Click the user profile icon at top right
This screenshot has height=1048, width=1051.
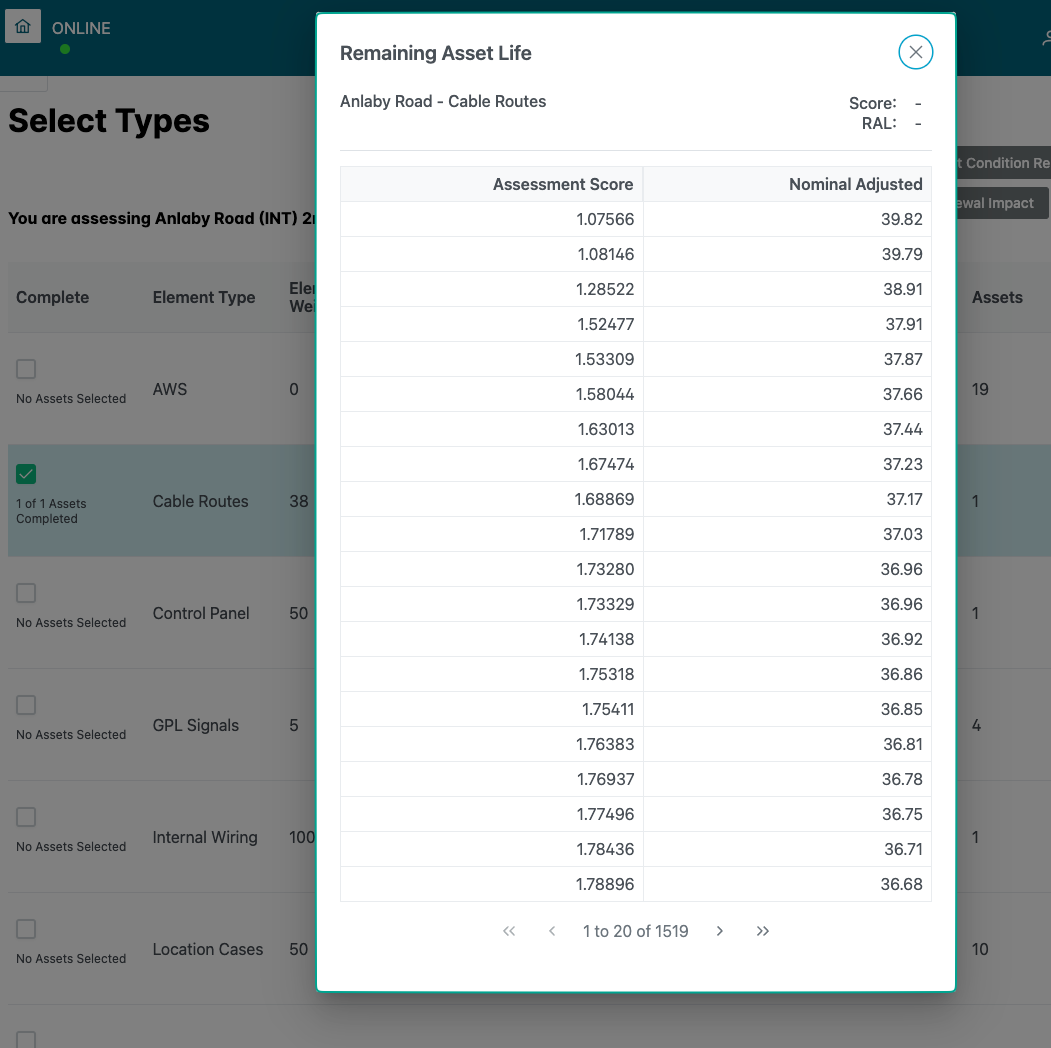[1045, 38]
